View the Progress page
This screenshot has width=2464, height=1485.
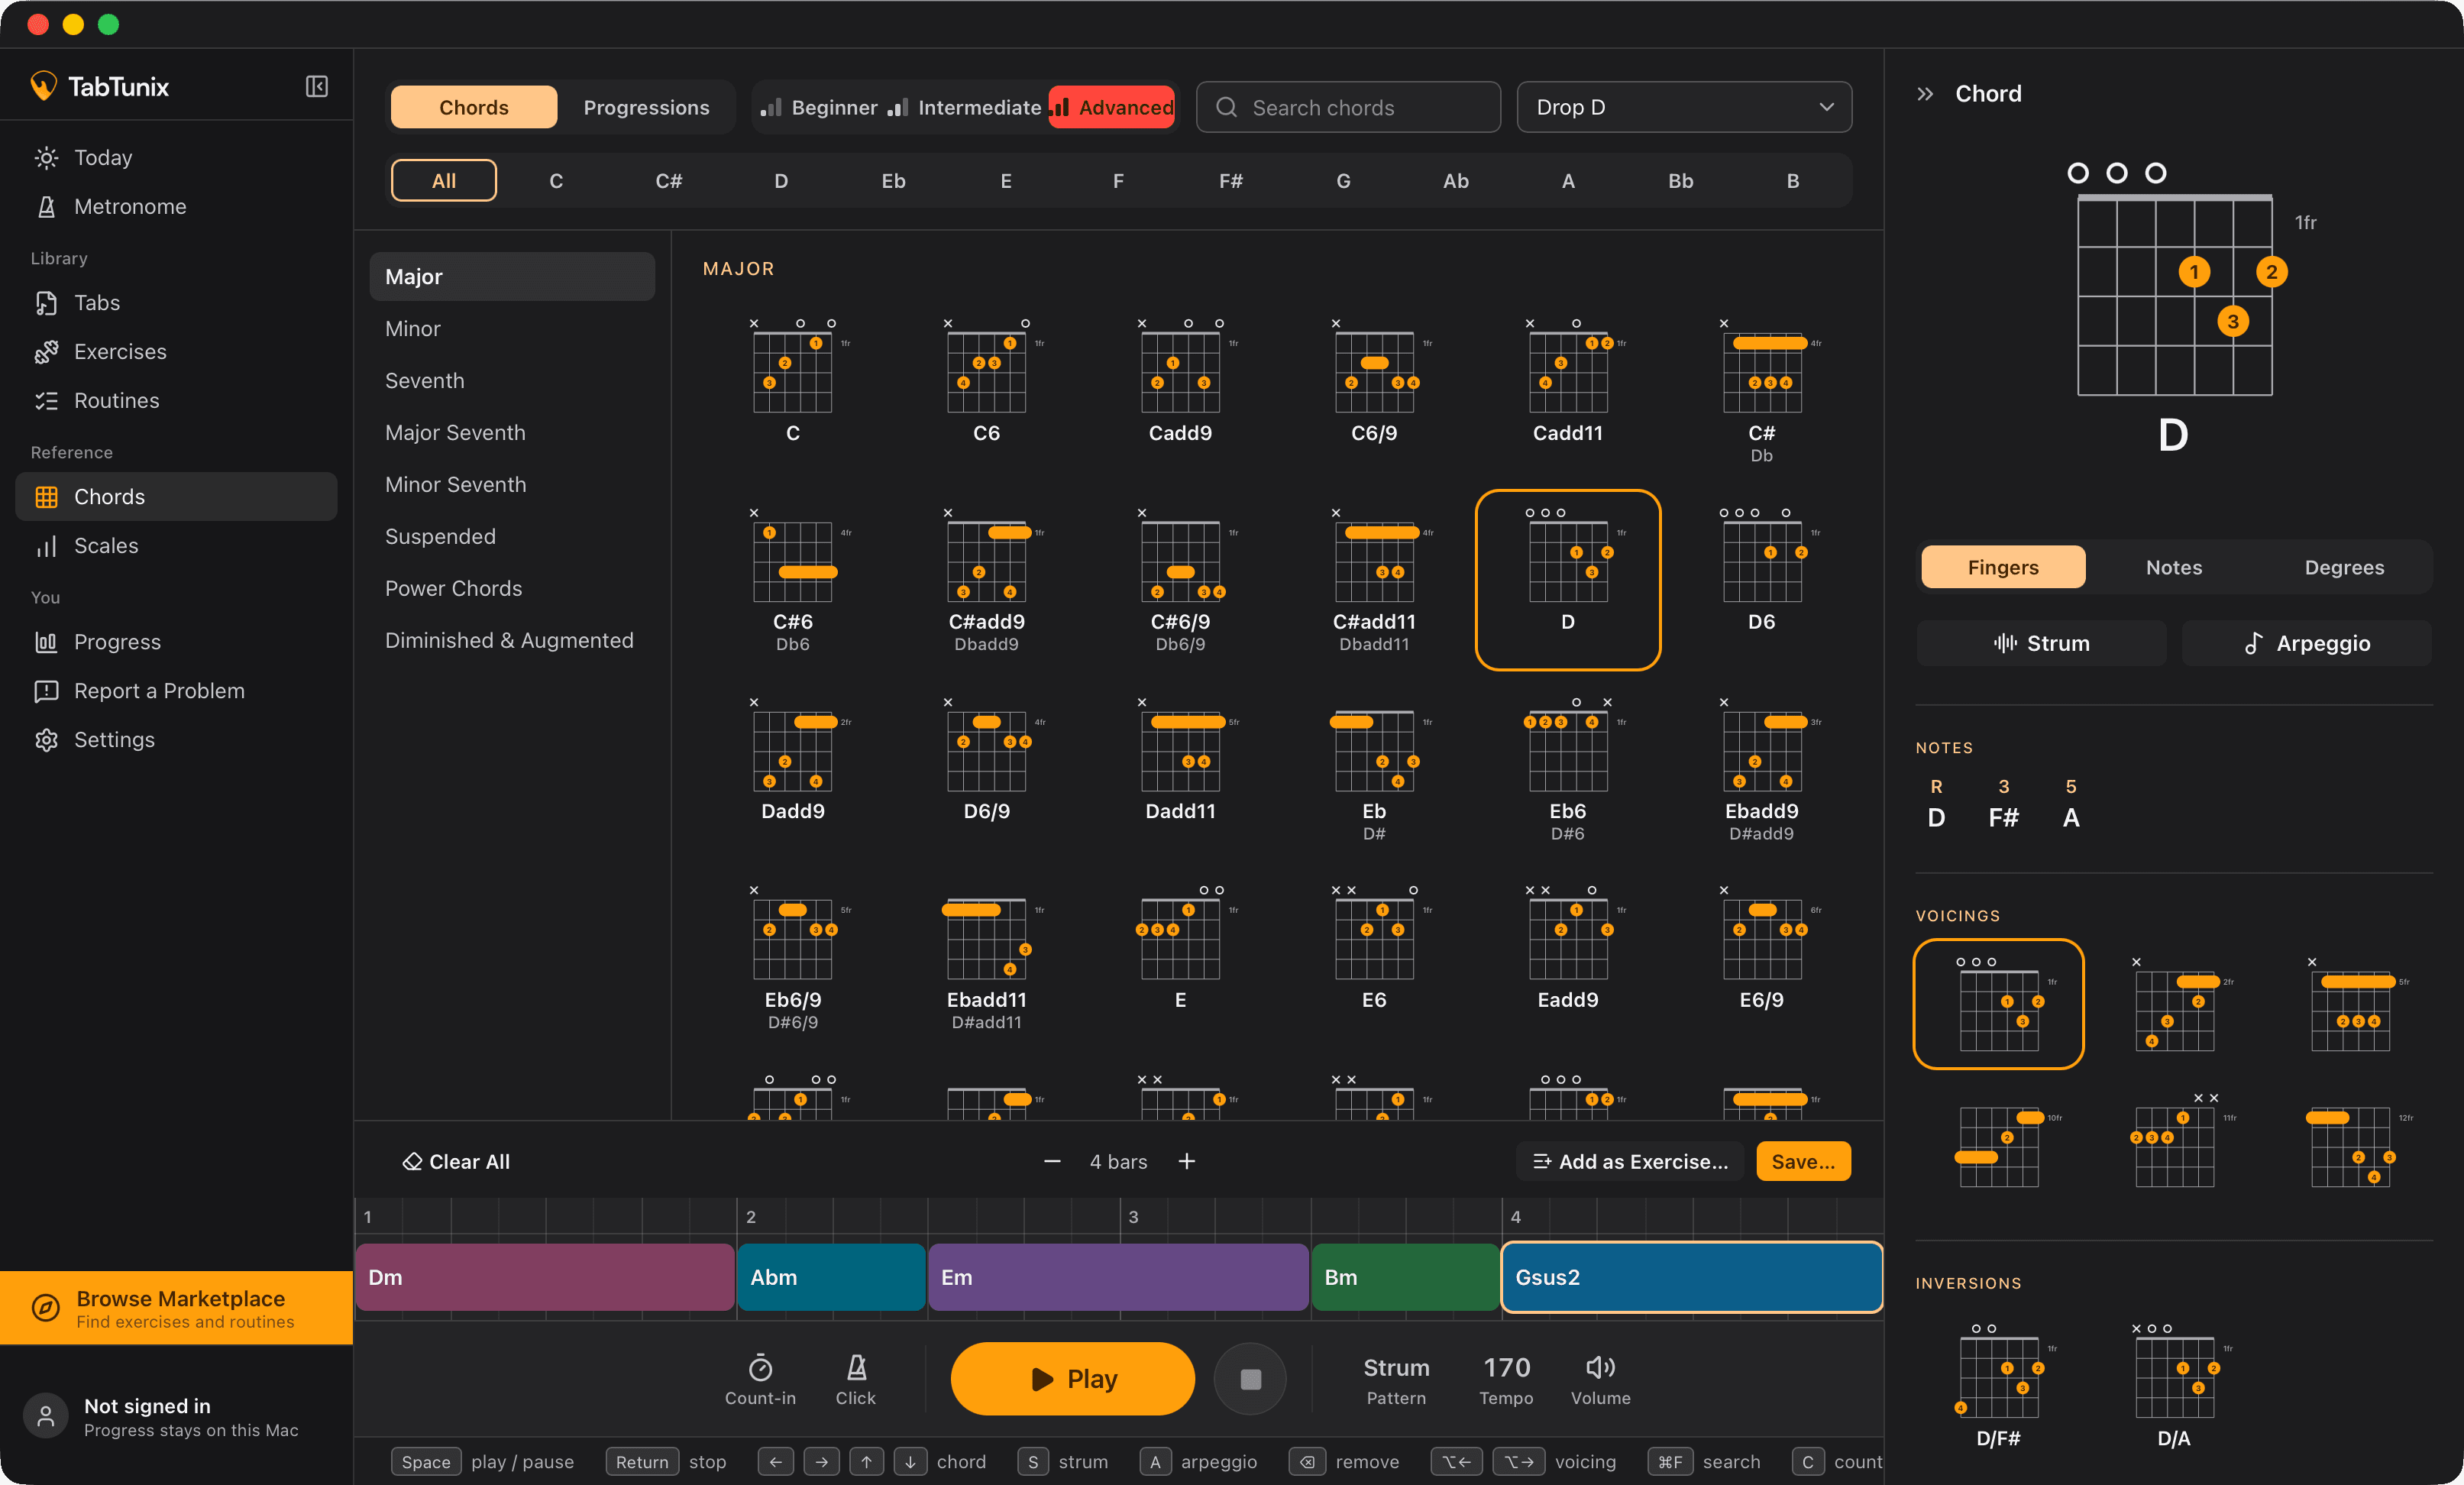coord(176,641)
